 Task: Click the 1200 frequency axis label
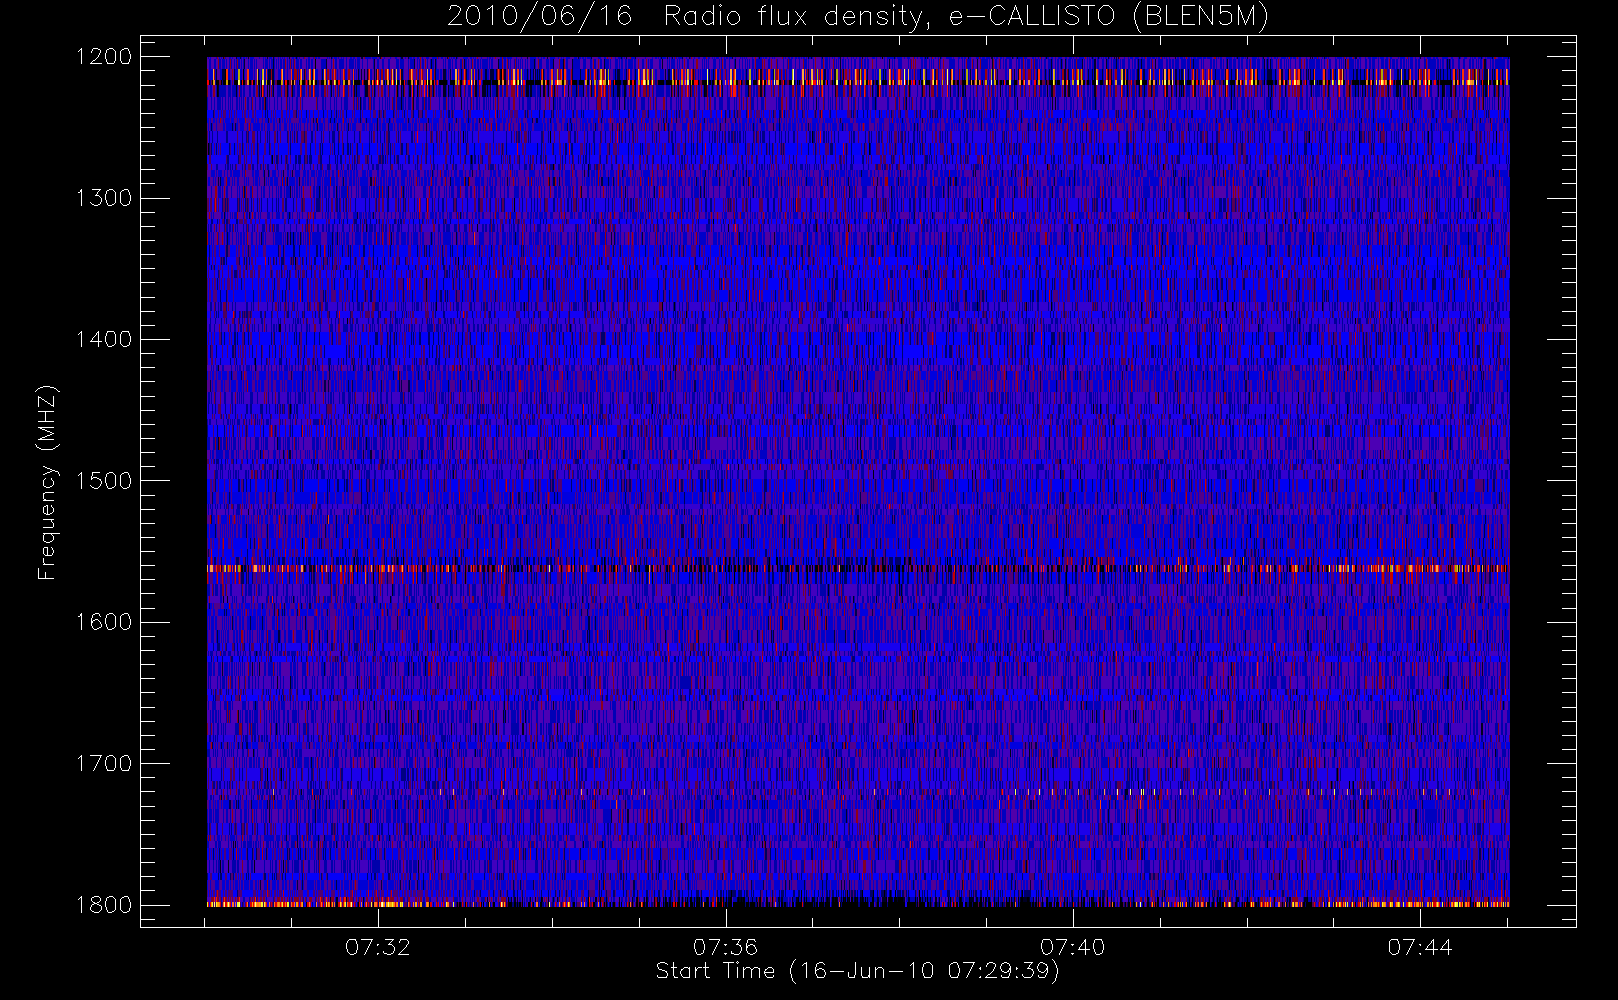pos(104,57)
